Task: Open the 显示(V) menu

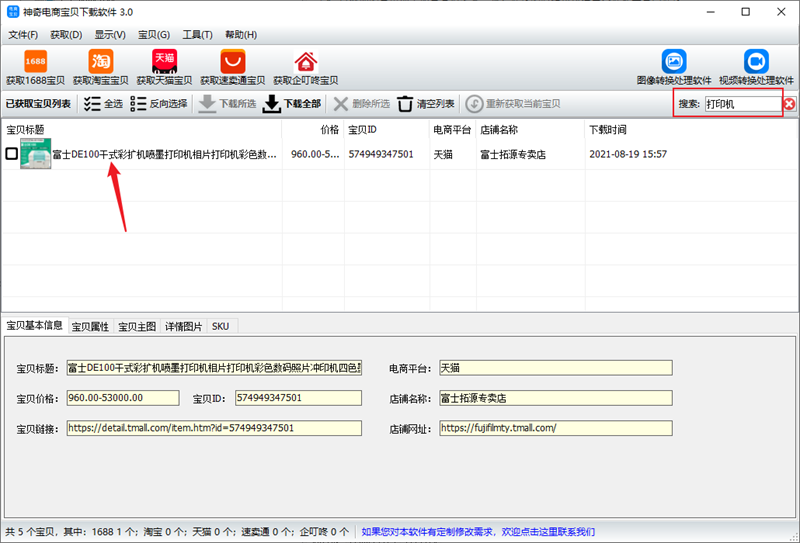Action: (x=110, y=35)
